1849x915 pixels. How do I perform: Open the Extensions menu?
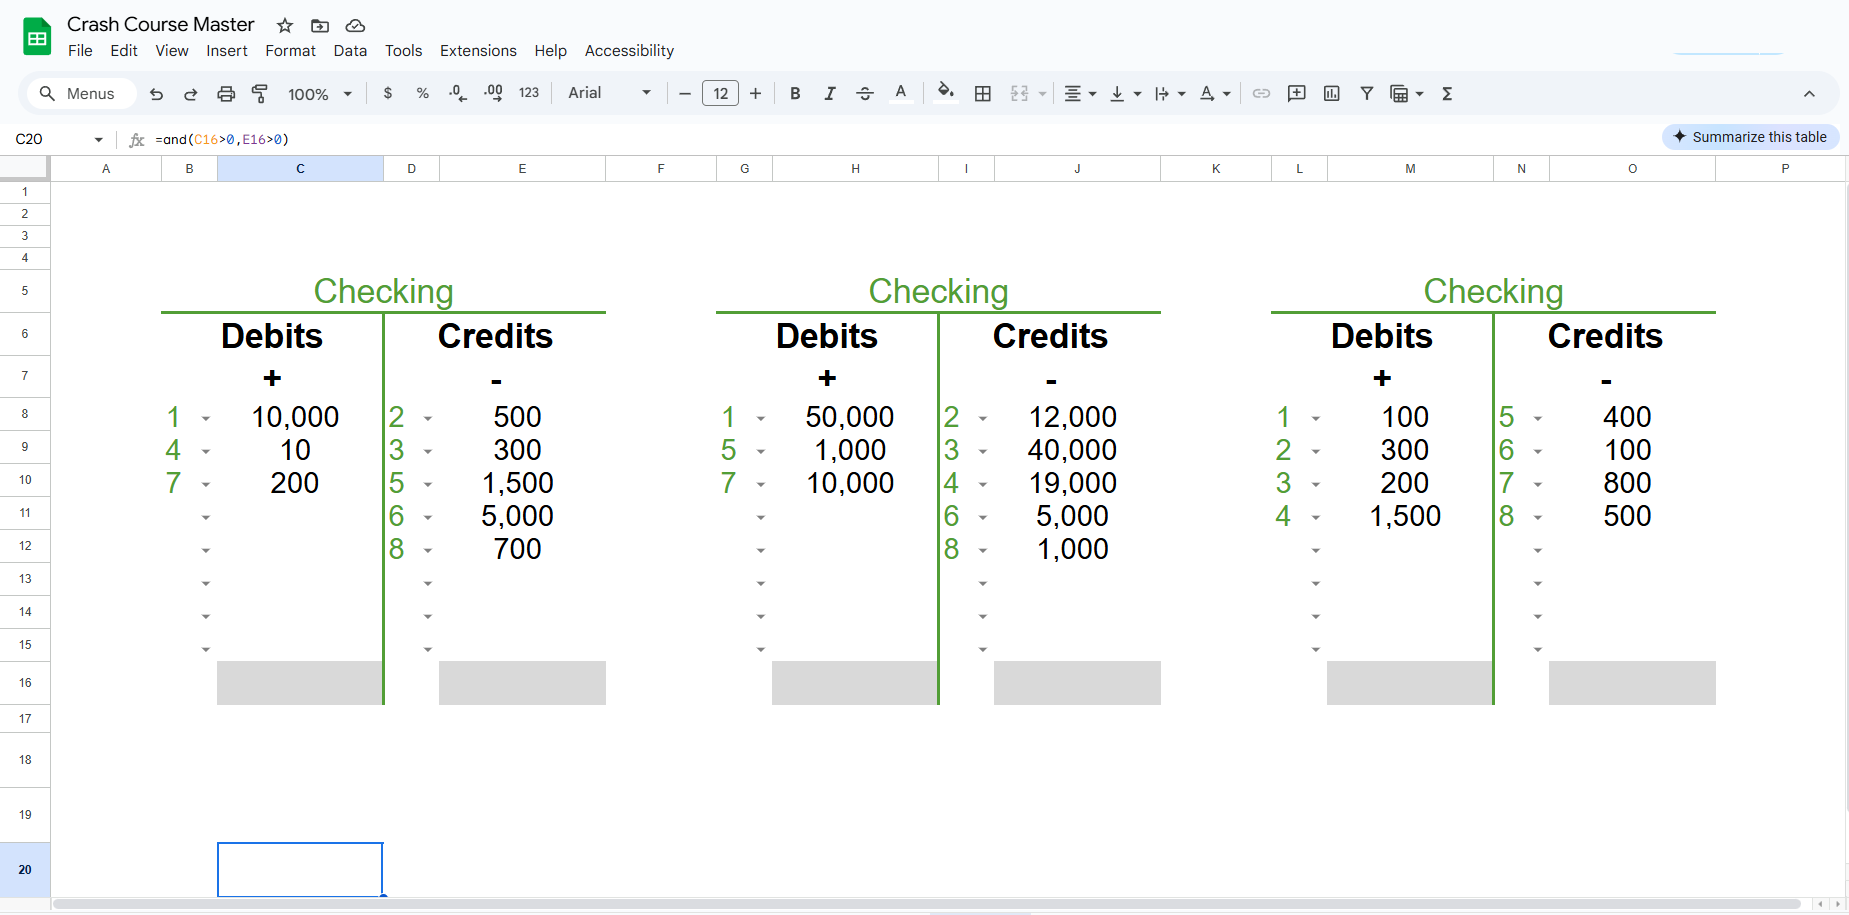(478, 51)
